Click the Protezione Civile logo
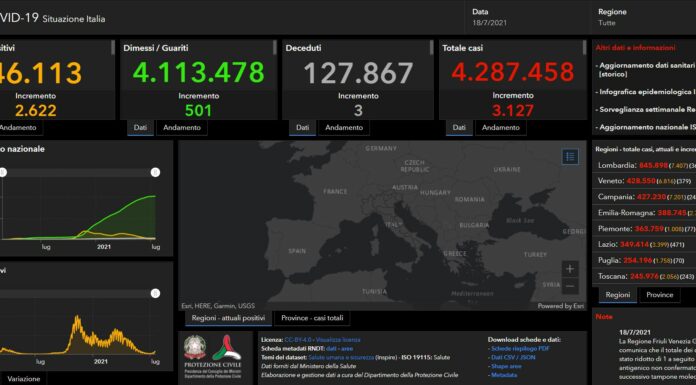Image resolution: width=696 pixels, height=385 pixels. click(226, 348)
